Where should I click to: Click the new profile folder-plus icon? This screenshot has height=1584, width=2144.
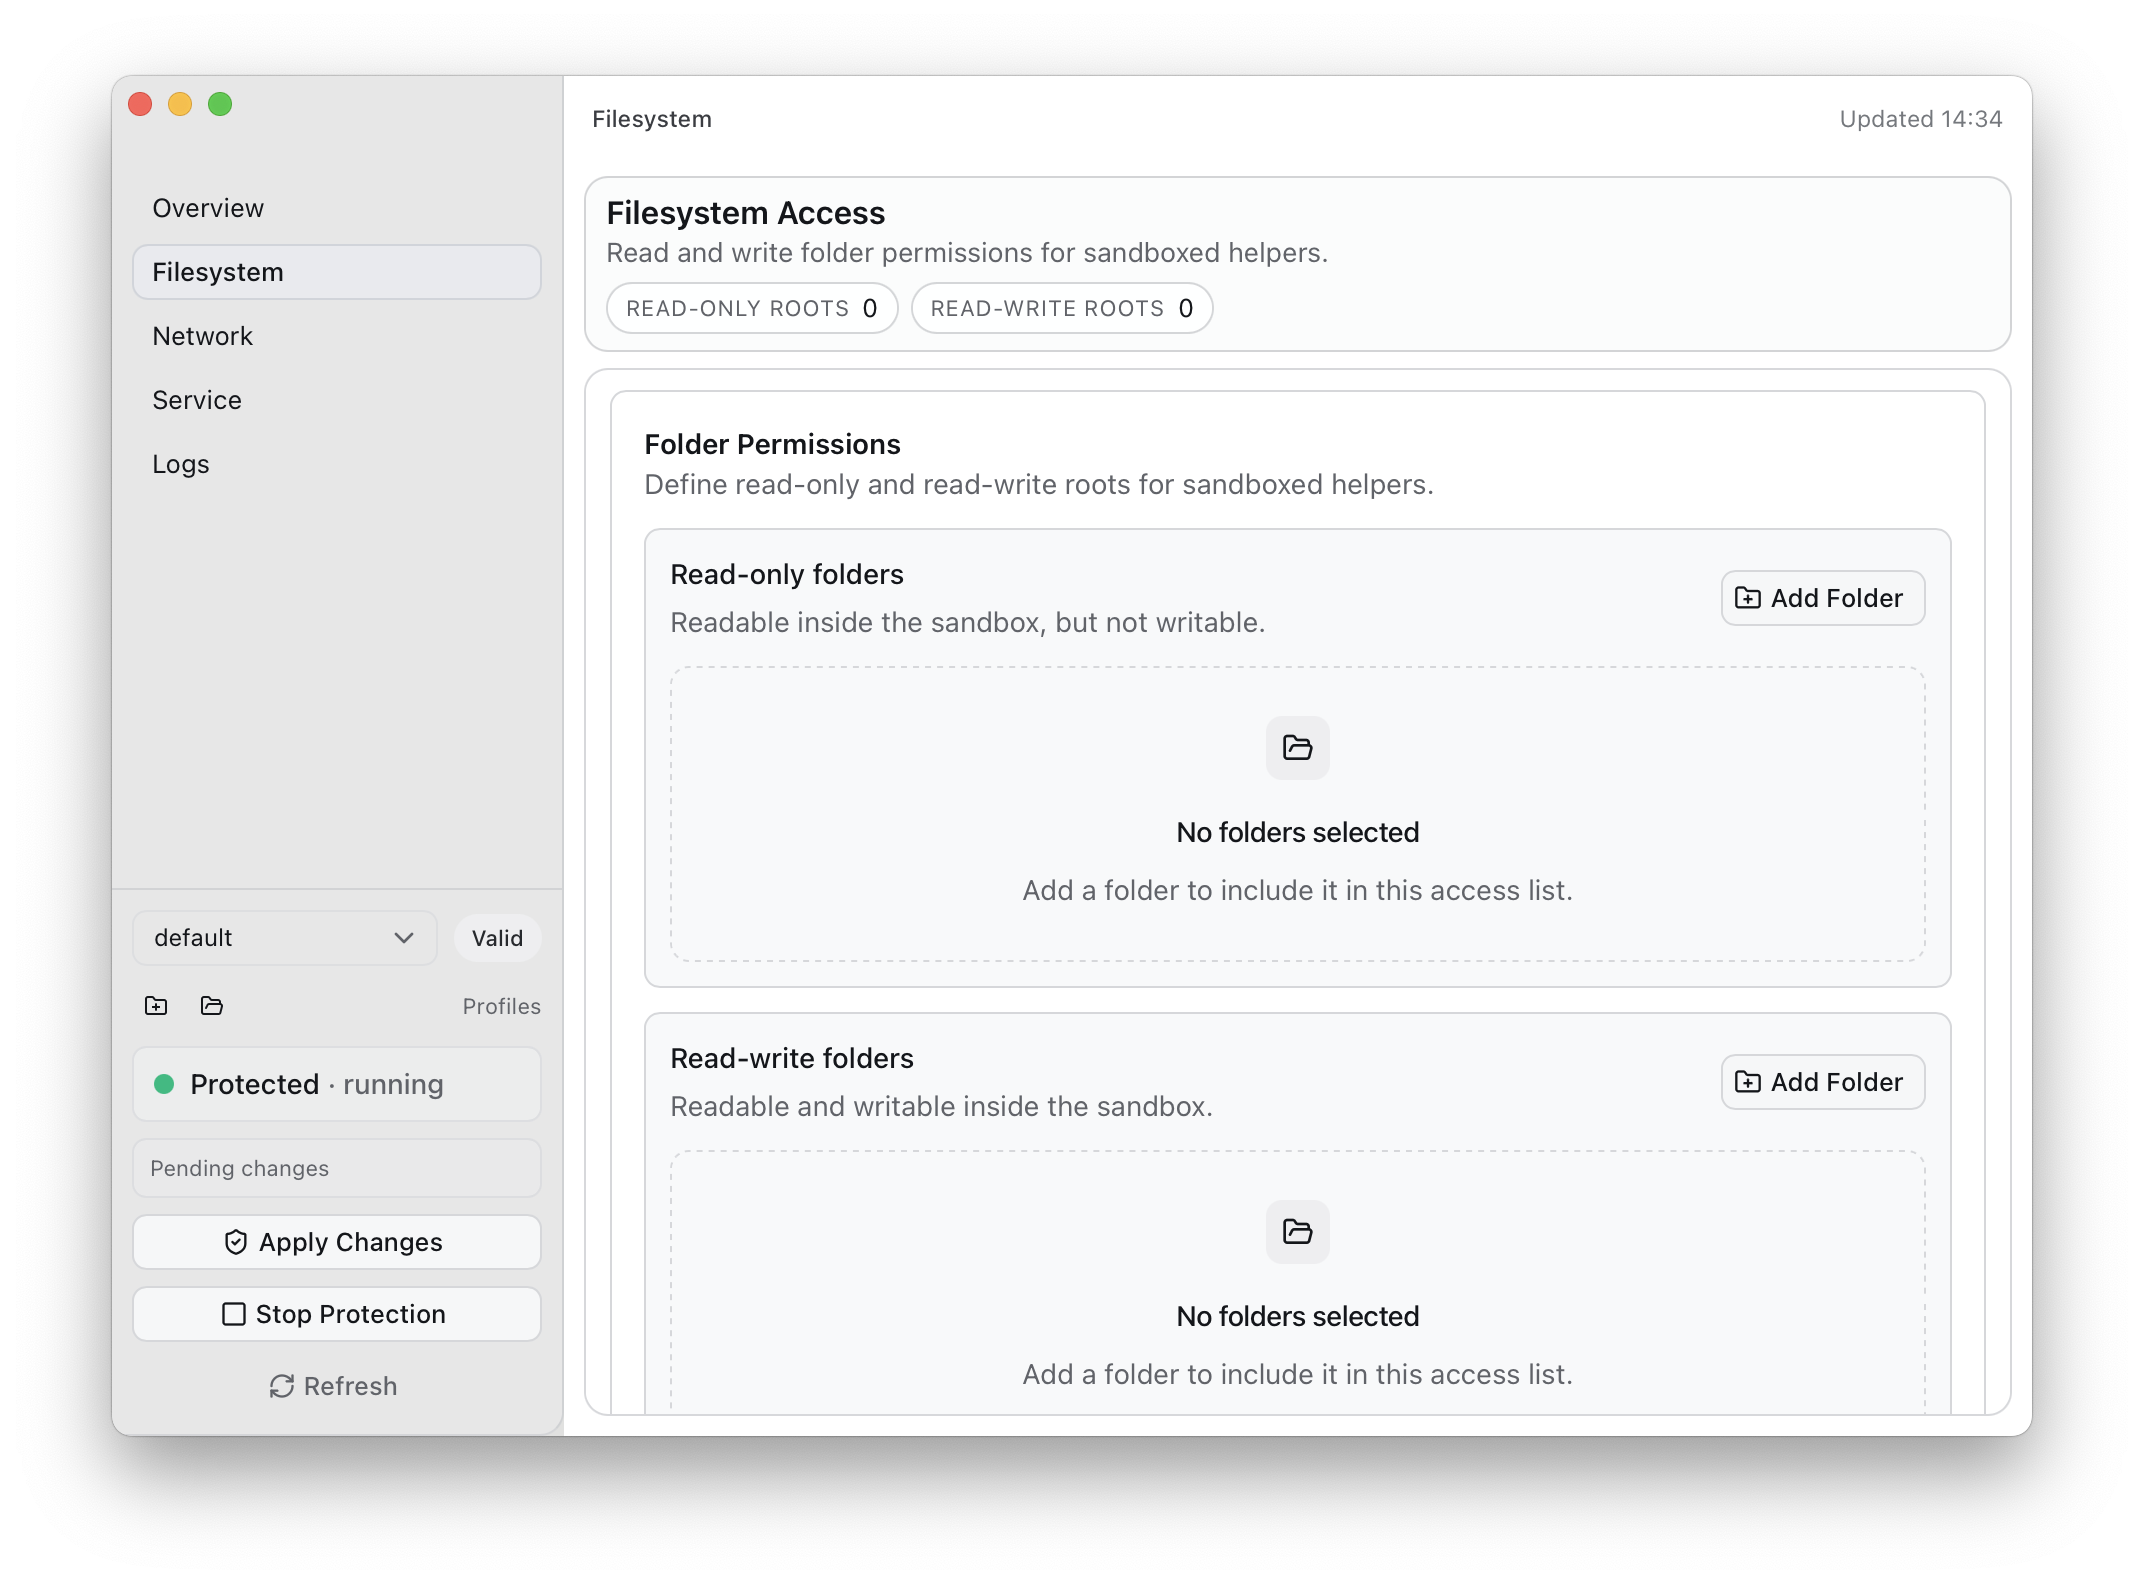pyautogui.click(x=156, y=1007)
